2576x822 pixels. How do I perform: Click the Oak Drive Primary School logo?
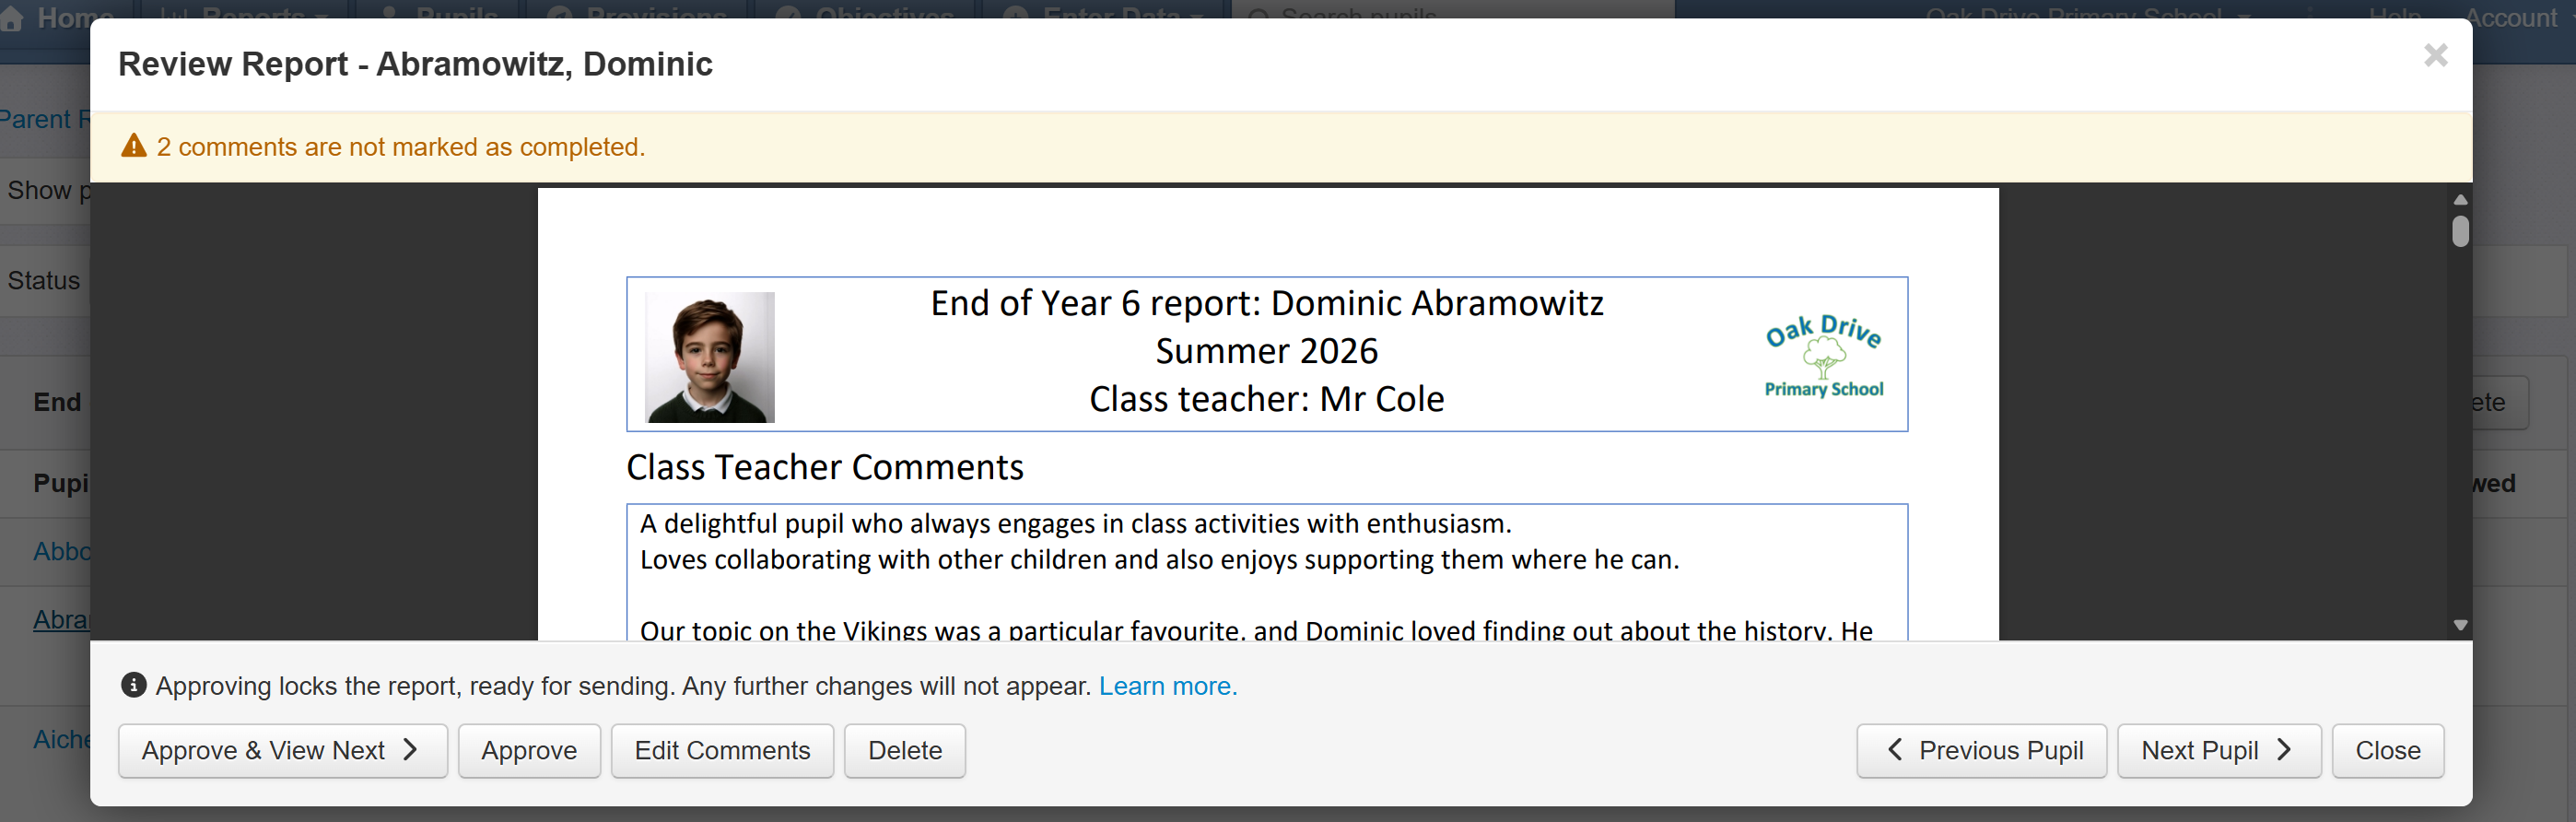(1823, 357)
